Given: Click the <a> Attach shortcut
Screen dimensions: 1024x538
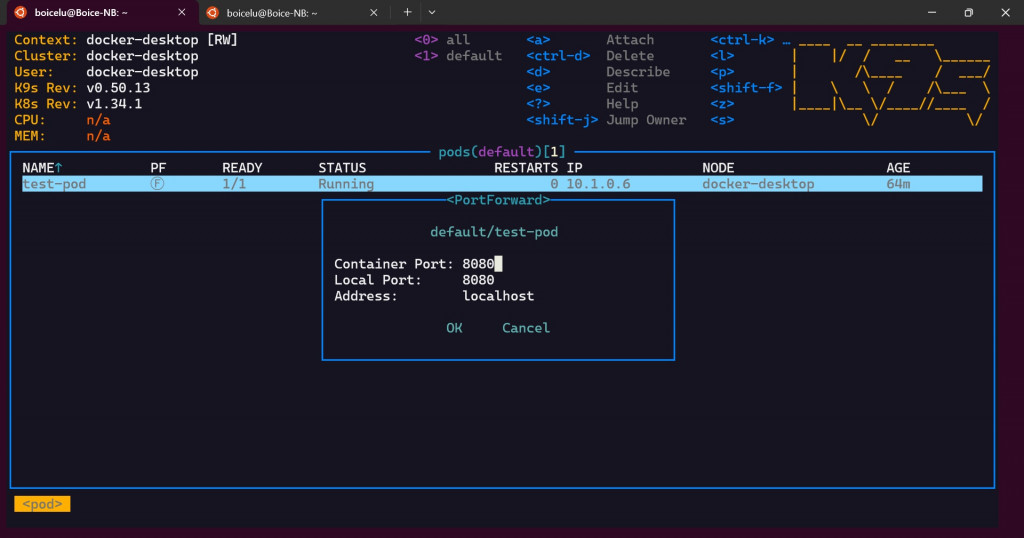Looking at the screenshot, I should pyautogui.click(x=590, y=40).
